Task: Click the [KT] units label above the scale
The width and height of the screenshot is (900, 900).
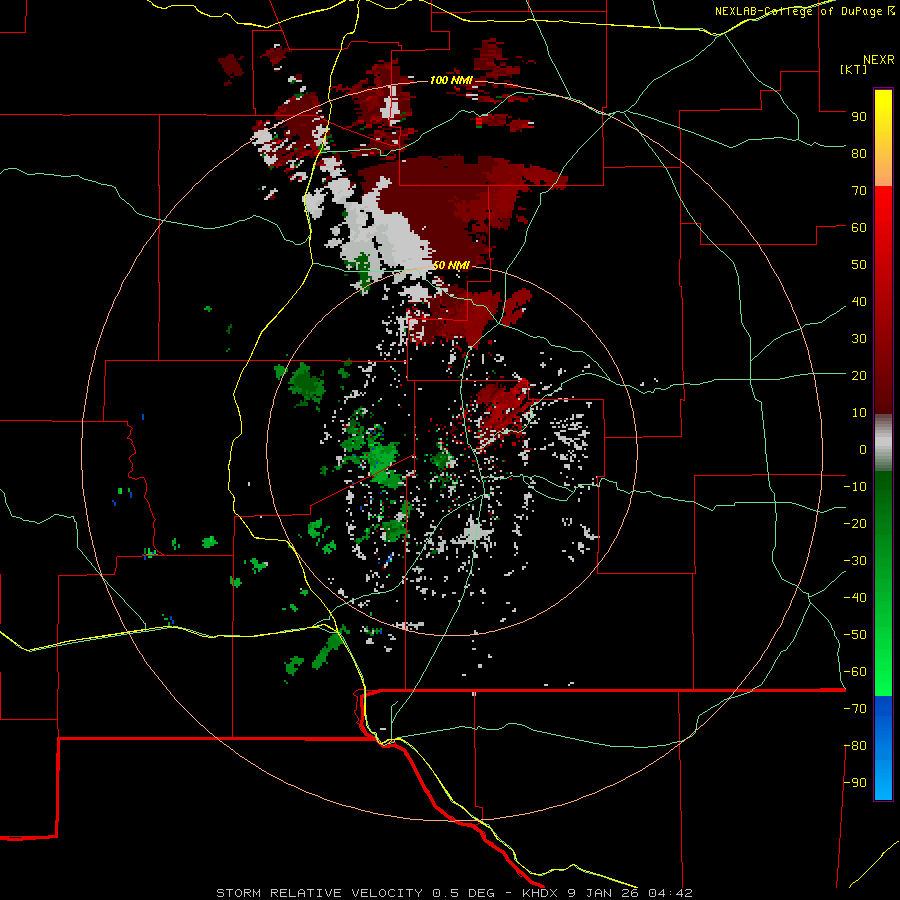Action: pyautogui.click(x=853, y=69)
